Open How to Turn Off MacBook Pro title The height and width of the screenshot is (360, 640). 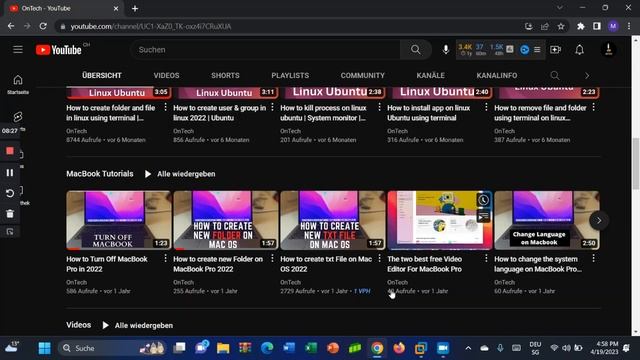click(x=107, y=264)
